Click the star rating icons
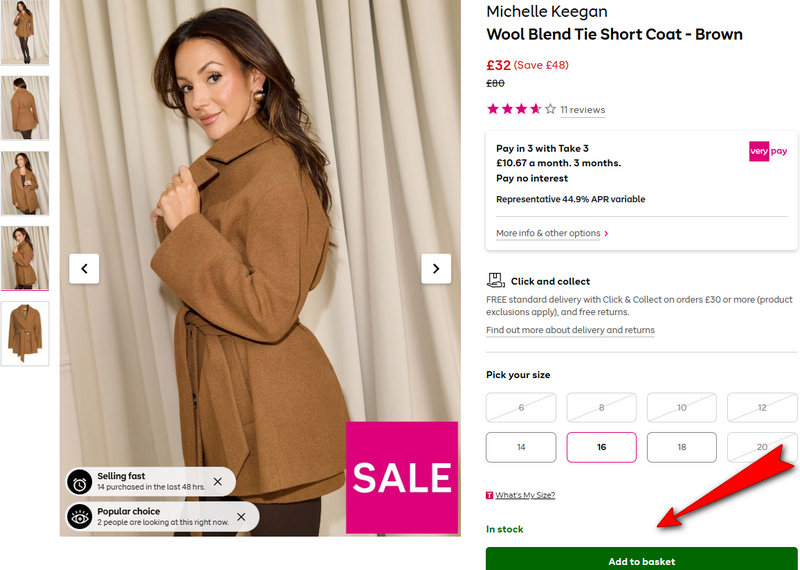Image resolution: width=800 pixels, height=570 pixels. (x=521, y=109)
